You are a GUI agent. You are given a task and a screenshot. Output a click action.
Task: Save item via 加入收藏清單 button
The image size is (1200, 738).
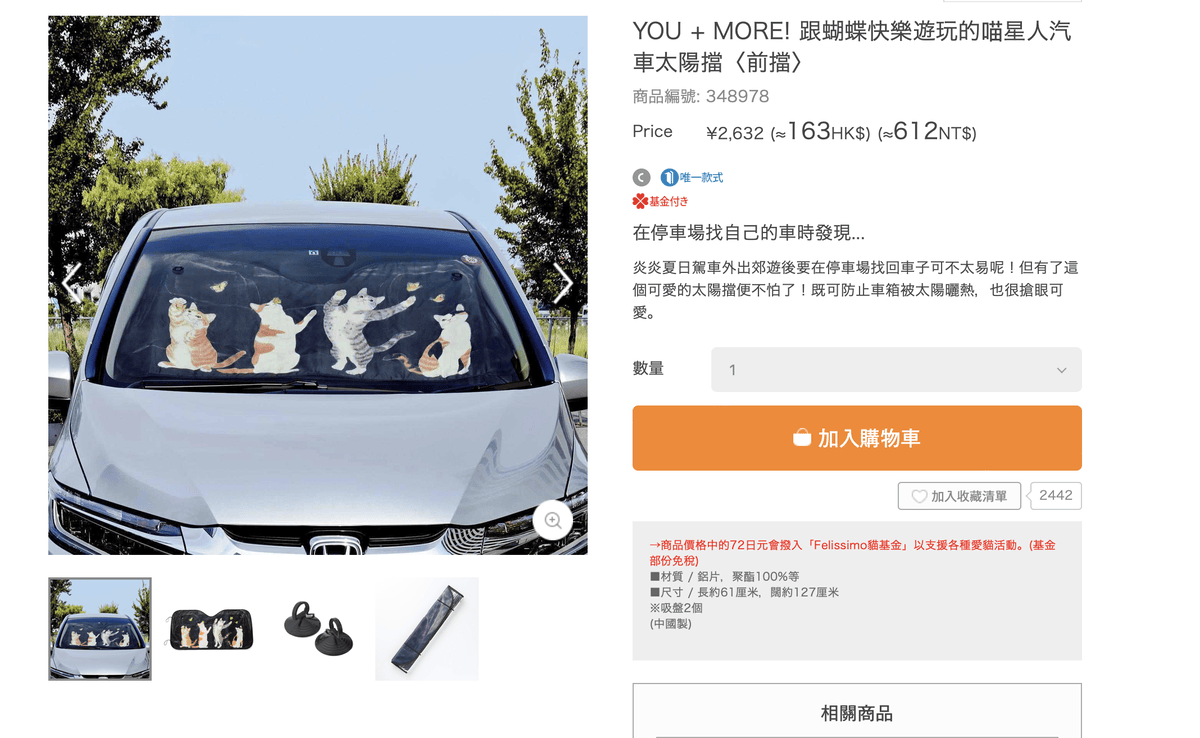[x=959, y=496]
